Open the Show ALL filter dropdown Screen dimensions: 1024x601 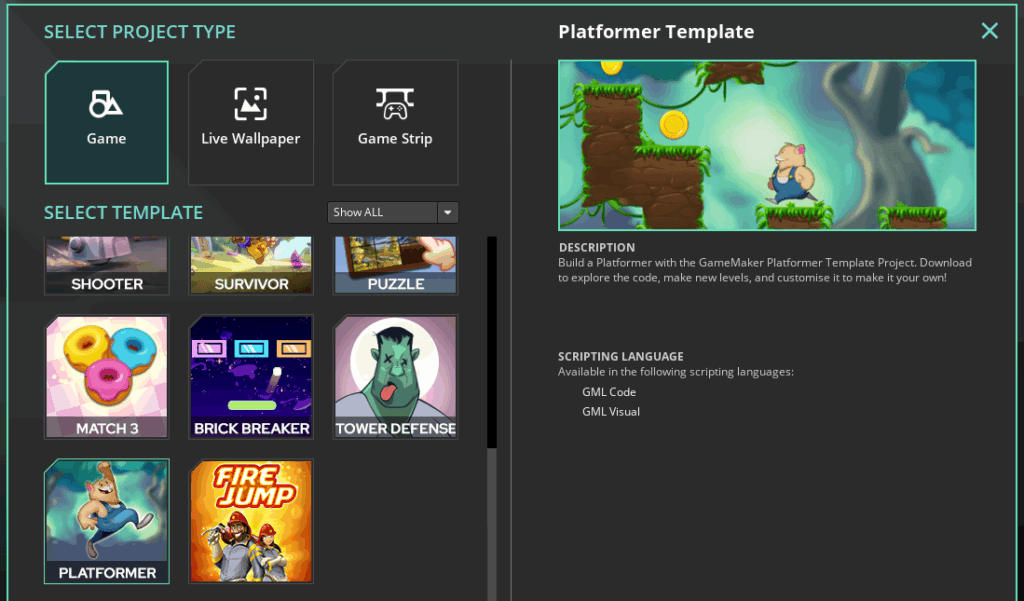point(382,212)
